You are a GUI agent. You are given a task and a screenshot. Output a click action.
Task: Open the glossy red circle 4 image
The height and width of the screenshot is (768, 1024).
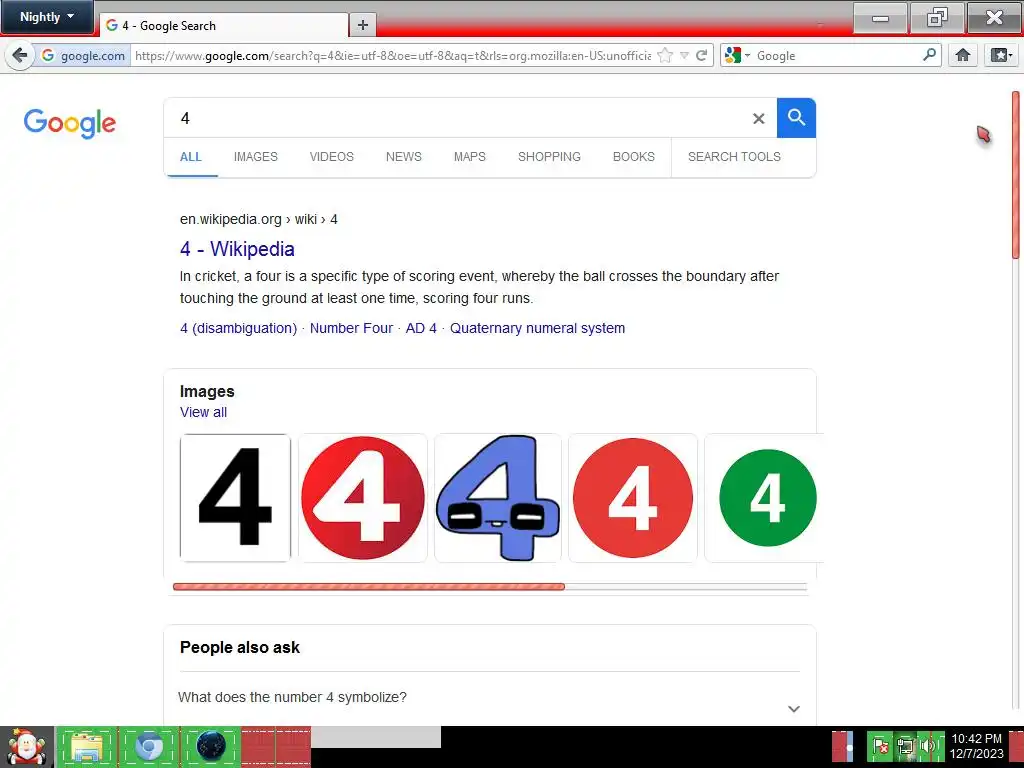pyautogui.click(x=362, y=498)
